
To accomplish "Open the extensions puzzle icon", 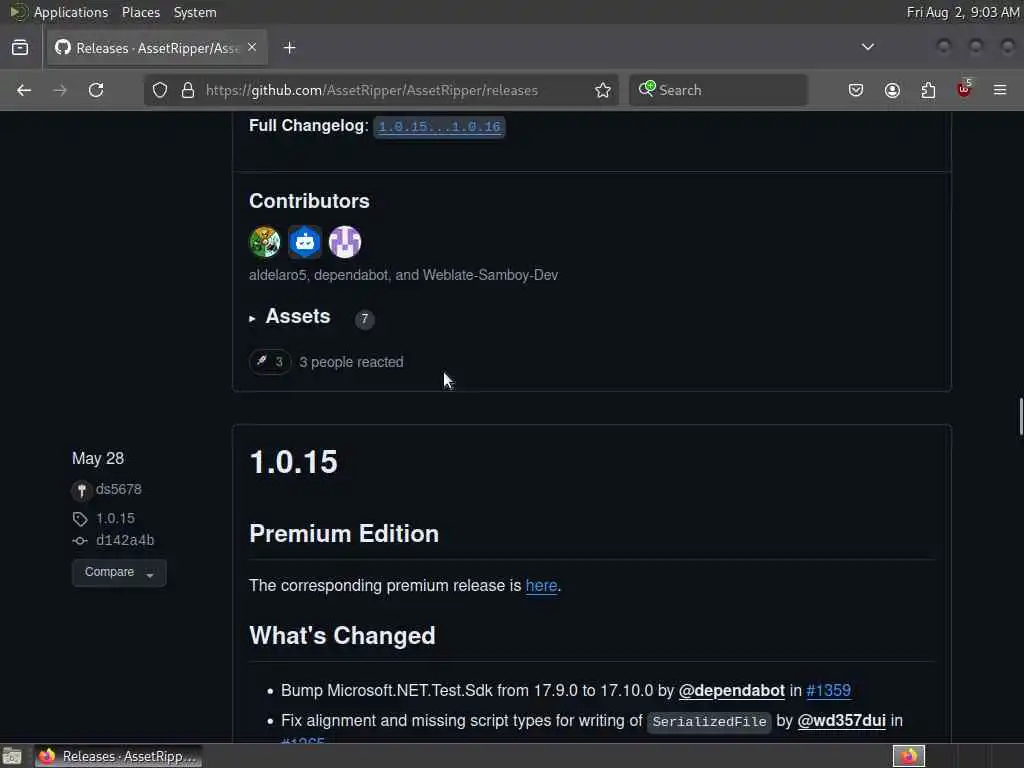I will (928, 90).
